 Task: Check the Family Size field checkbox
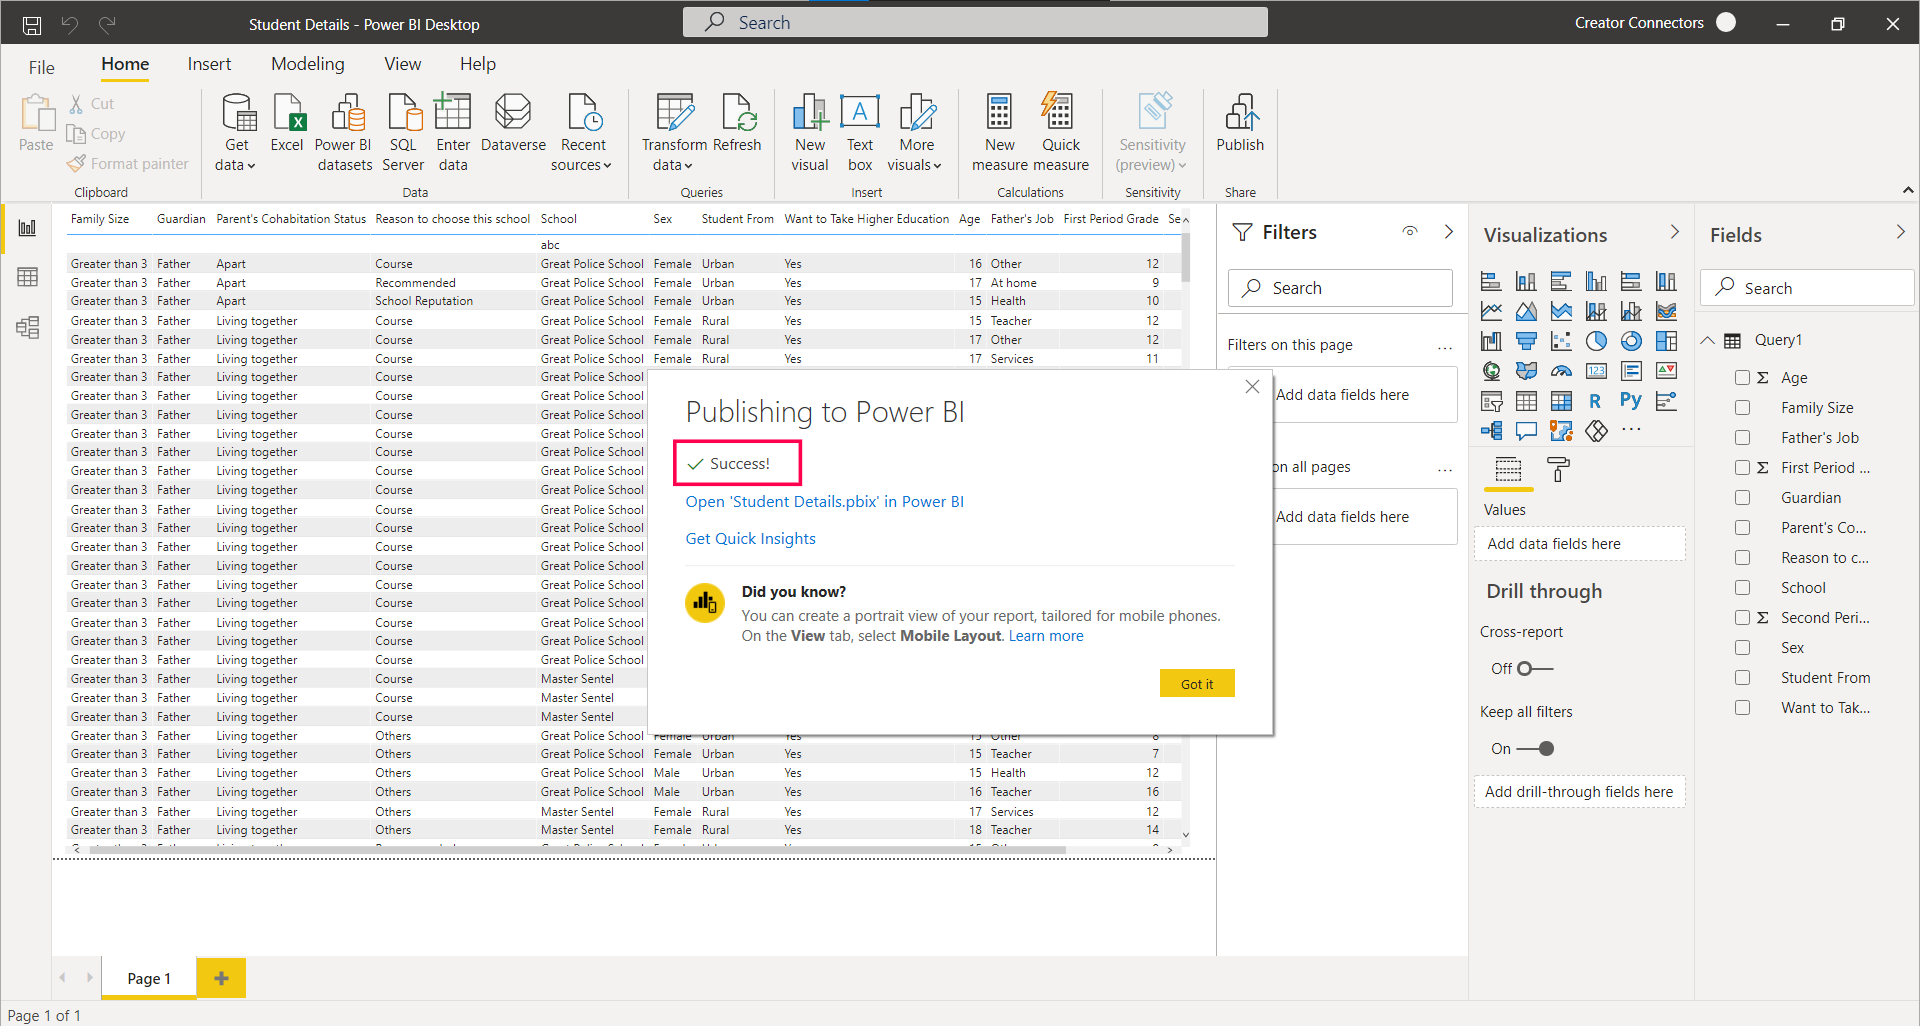coord(1742,408)
